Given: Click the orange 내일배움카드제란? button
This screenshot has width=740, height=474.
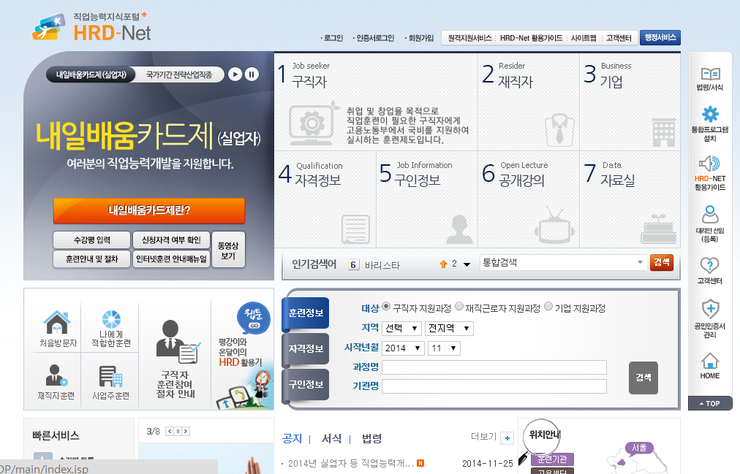Looking at the screenshot, I should pos(148,211).
